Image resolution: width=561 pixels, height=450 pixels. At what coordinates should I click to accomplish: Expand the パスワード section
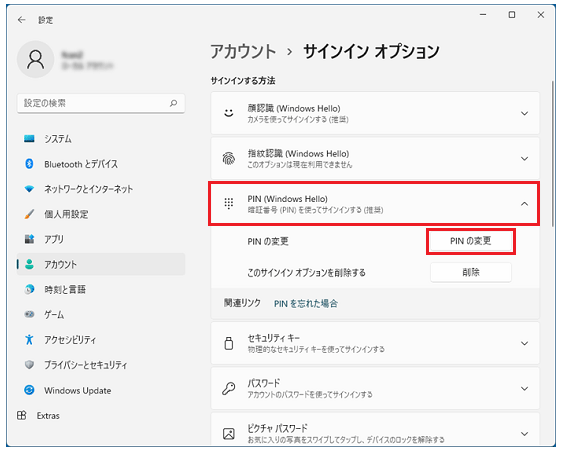(x=375, y=388)
